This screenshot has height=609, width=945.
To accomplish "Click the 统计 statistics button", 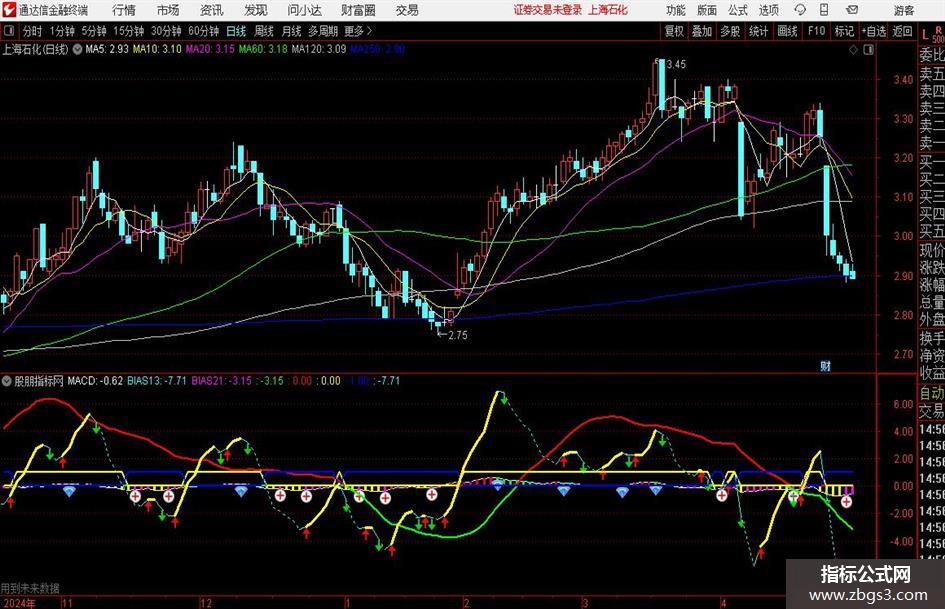I will (x=758, y=31).
